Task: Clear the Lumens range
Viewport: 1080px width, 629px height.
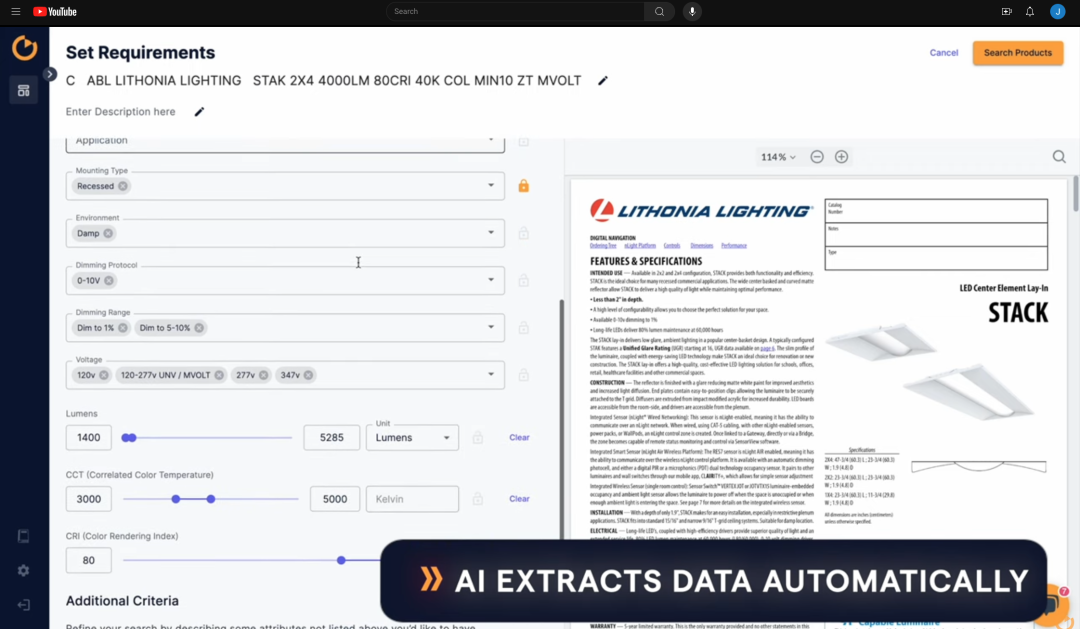Action: 519,437
